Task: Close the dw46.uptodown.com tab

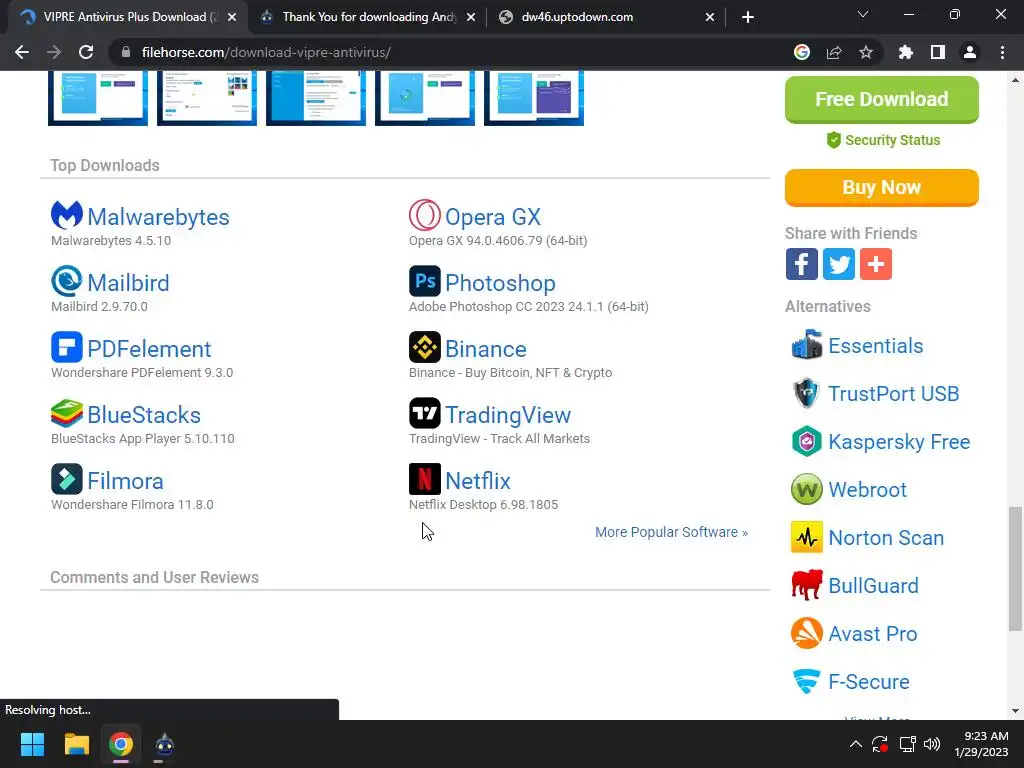Action: [x=710, y=17]
